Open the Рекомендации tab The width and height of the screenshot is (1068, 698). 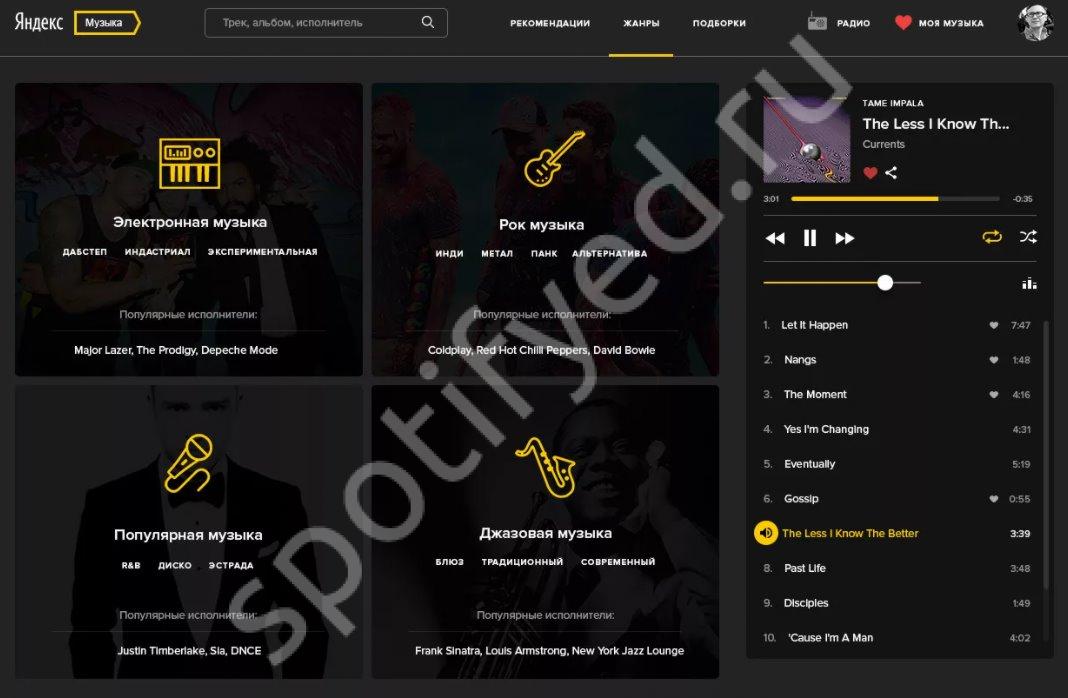(x=550, y=23)
